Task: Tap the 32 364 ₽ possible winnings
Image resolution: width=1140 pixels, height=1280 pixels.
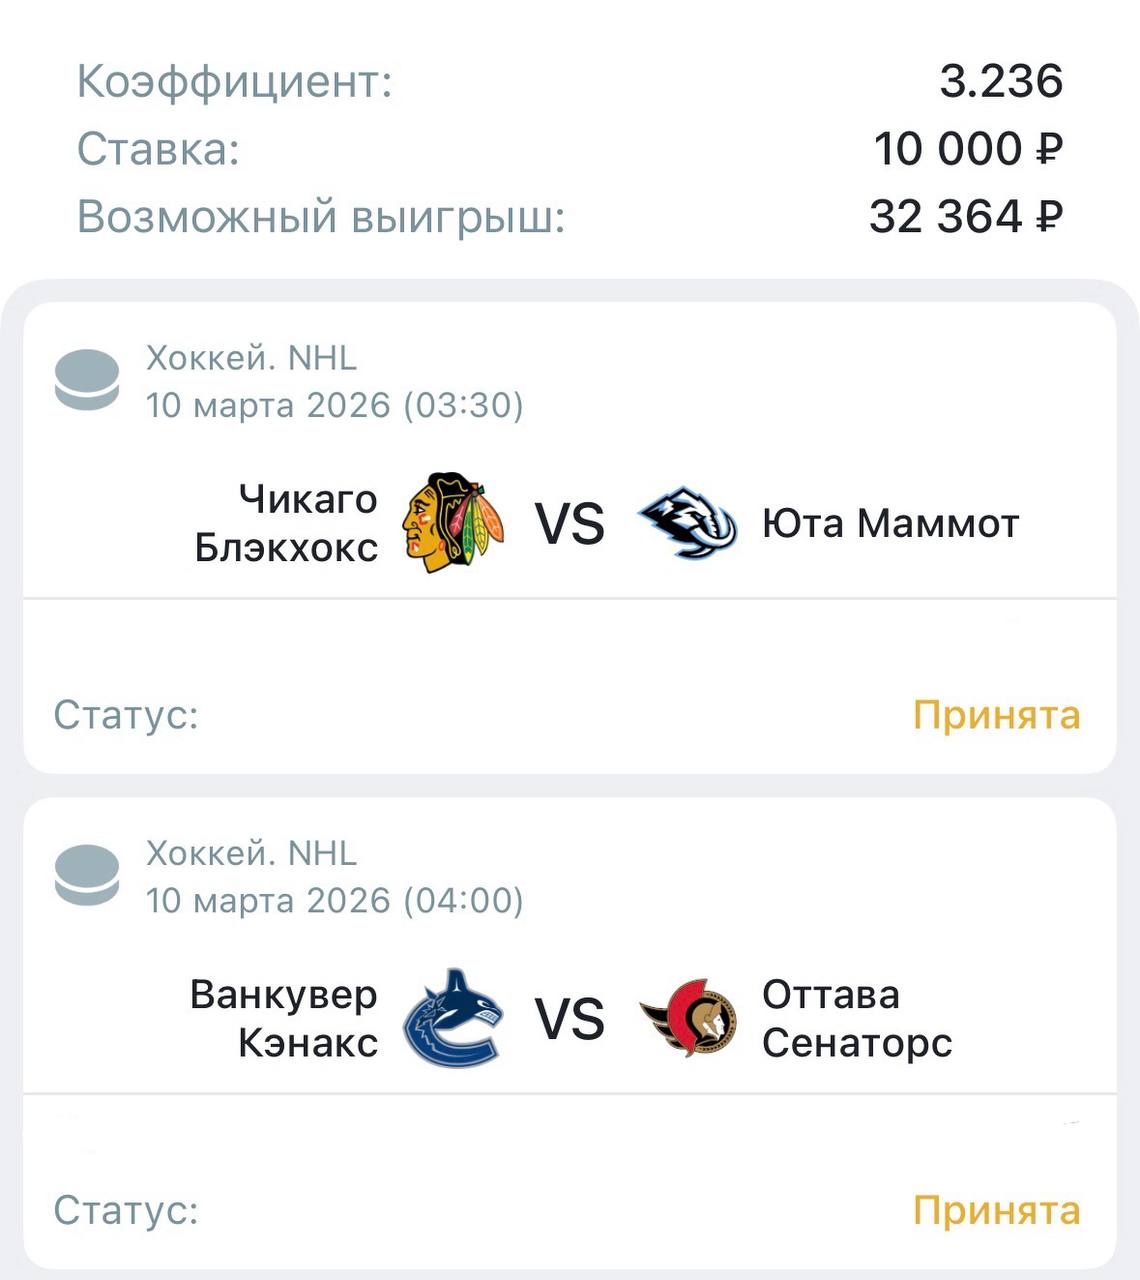Action: (x=965, y=216)
